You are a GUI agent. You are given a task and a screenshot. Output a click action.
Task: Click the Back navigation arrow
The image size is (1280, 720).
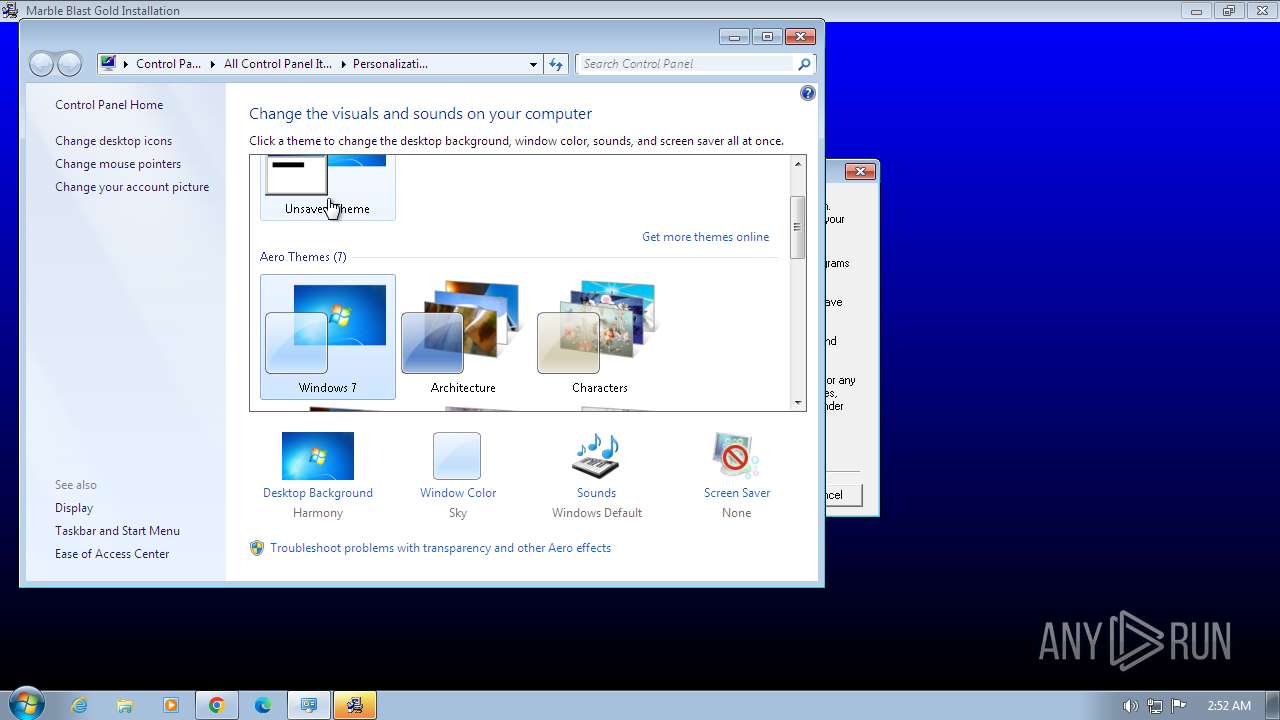41,64
